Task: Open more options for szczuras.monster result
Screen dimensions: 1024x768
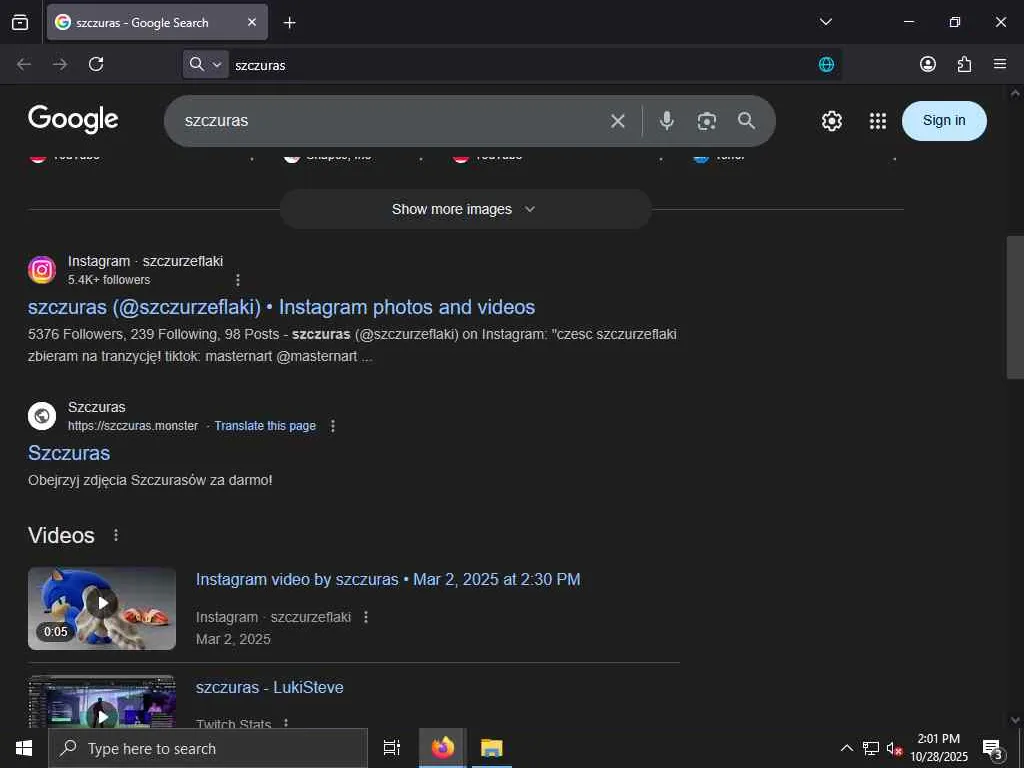Action: [332, 426]
